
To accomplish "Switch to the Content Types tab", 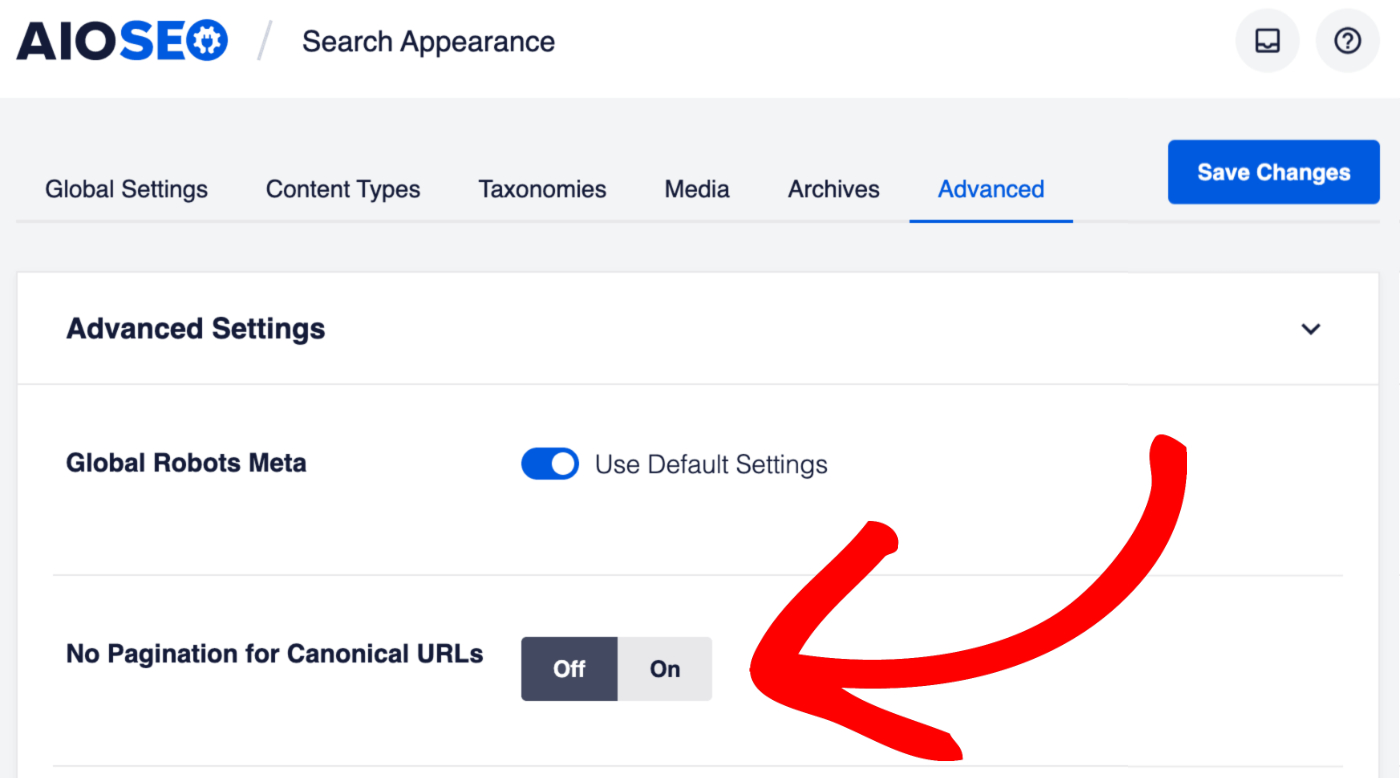I will click(x=343, y=189).
